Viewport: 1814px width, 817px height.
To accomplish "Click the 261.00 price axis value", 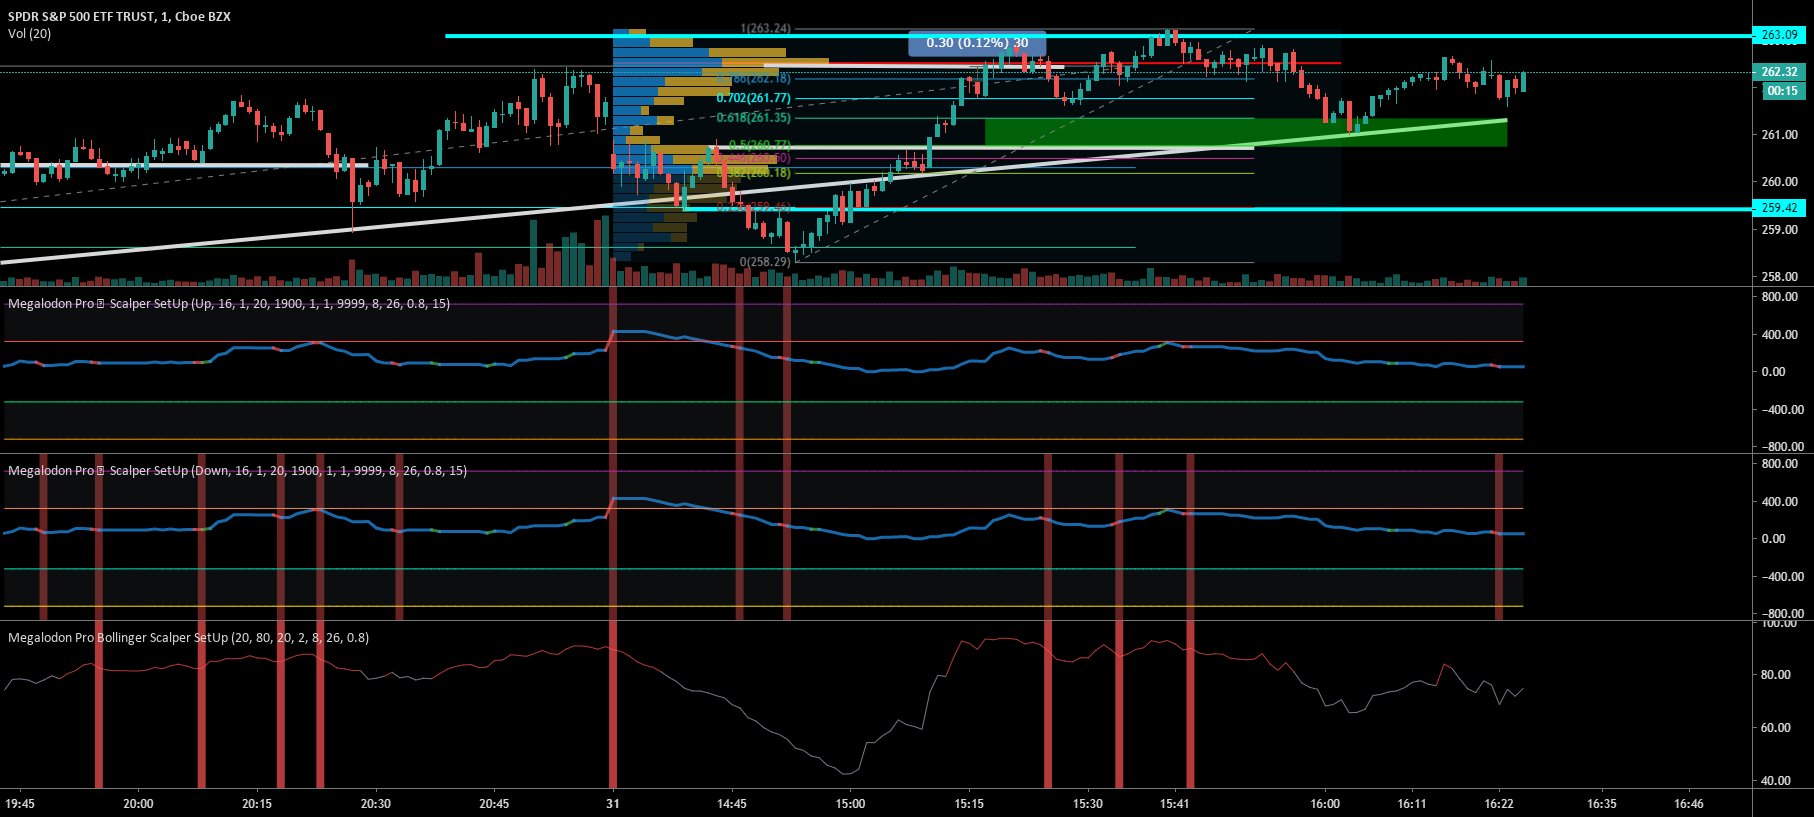I will tap(1779, 135).
